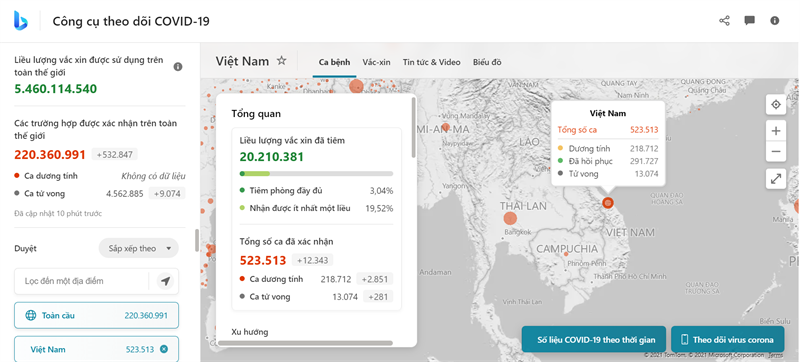800x362 pixels.
Task: Click the Việt Nam red map marker
Action: point(608,202)
